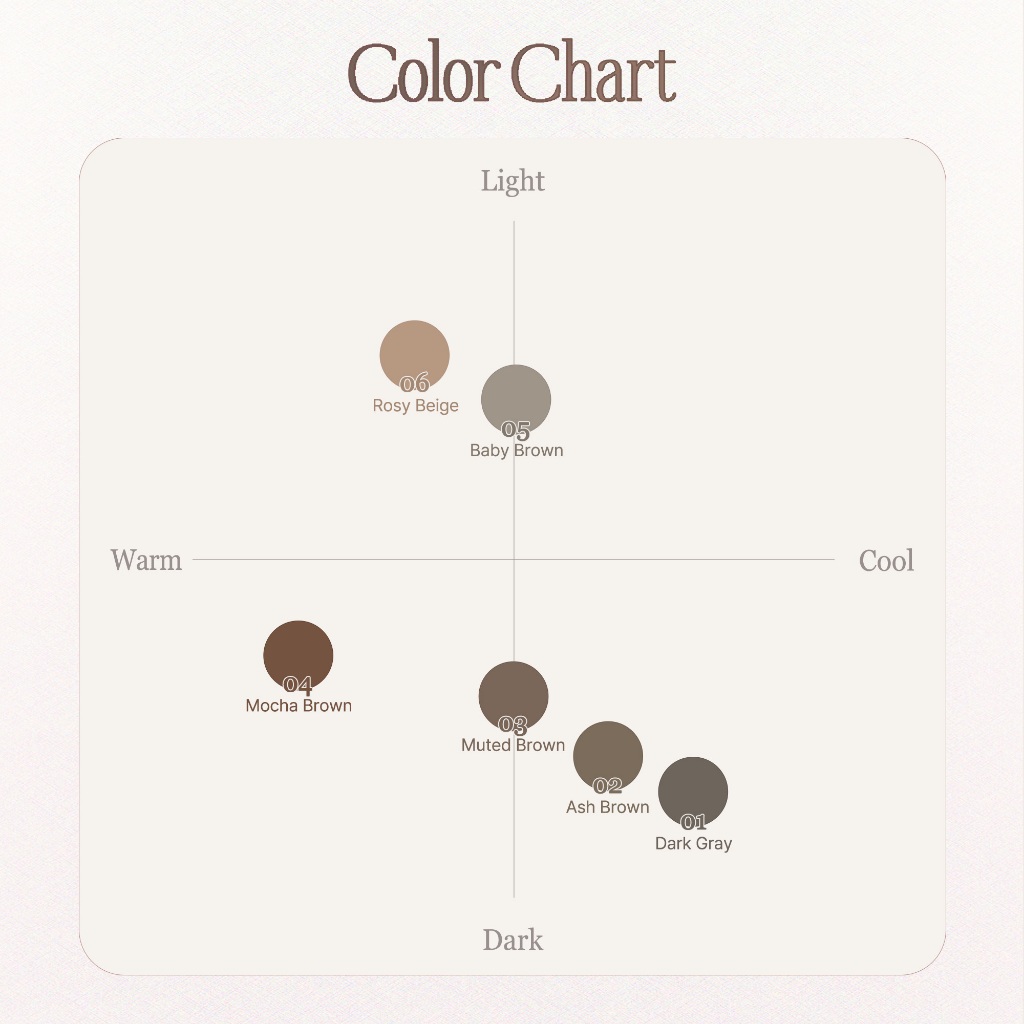
Task: Click the Light axis label
Action: pyautogui.click(x=513, y=181)
